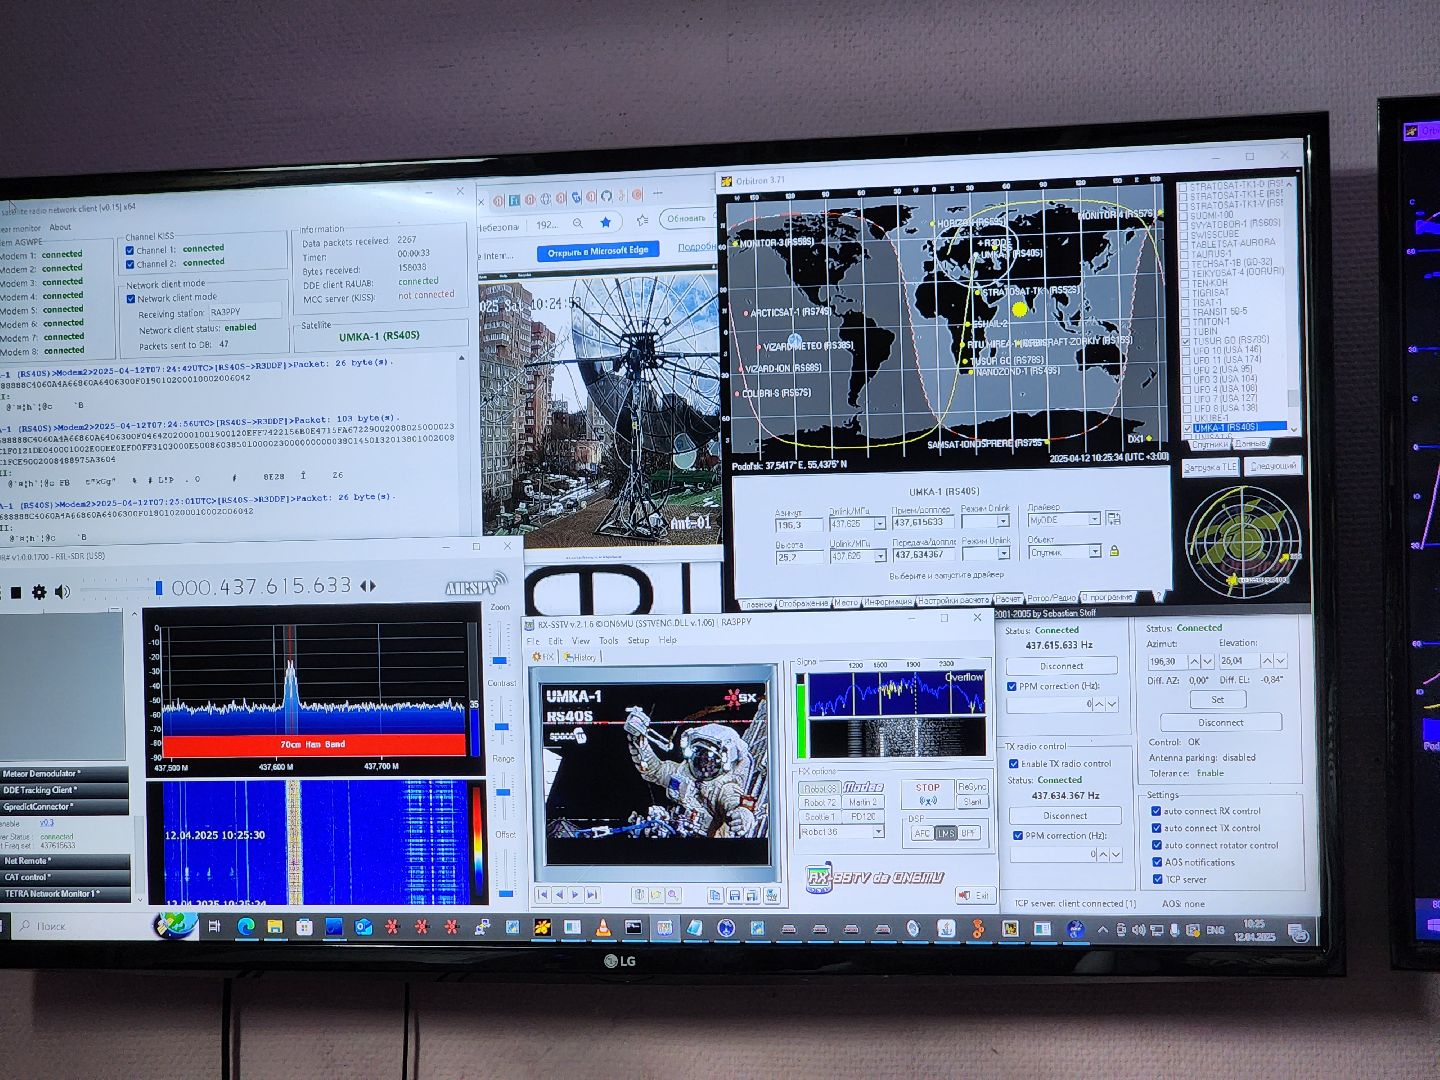Click Set button under Azimut and Elevation

(1217, 700)
